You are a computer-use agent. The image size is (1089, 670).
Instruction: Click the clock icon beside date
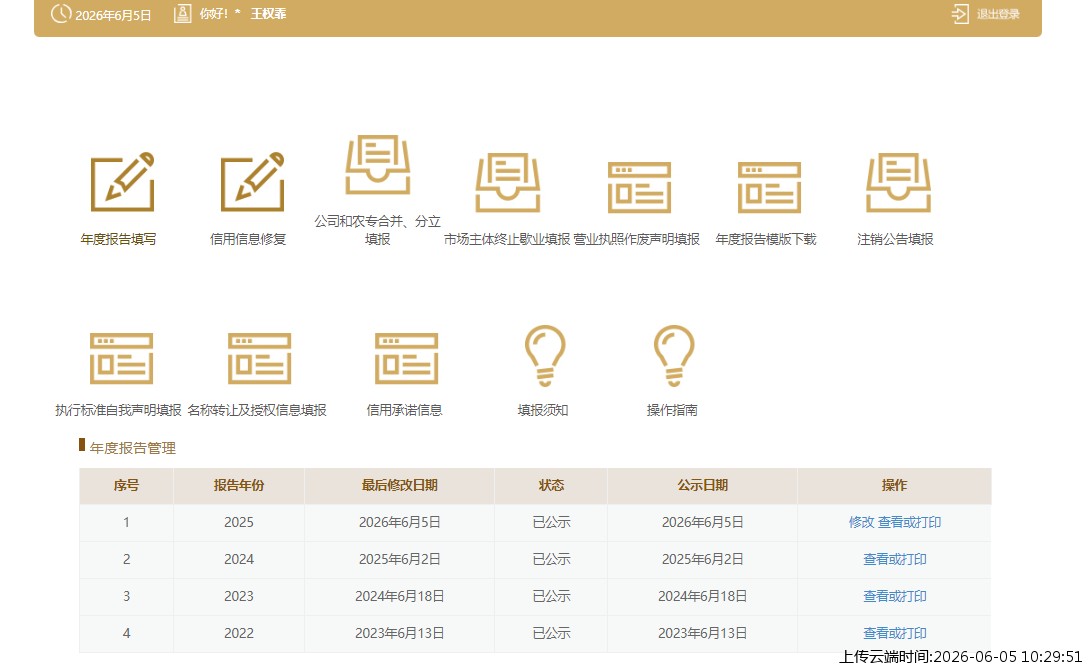pos(61,13)
